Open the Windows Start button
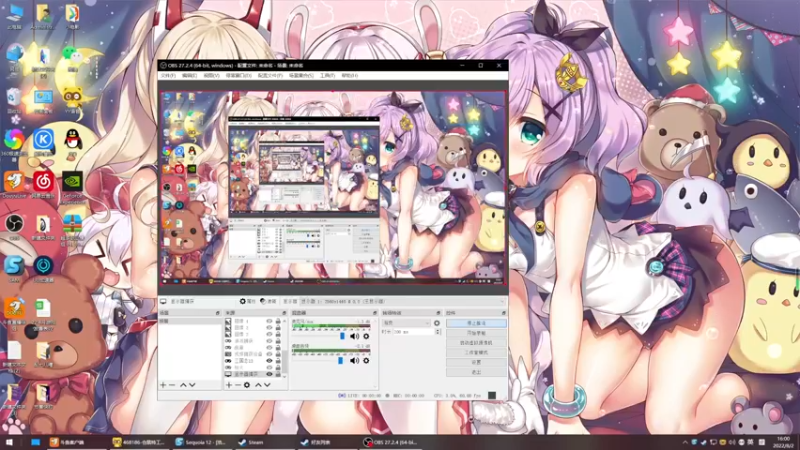The image size is (800, 450). click(x=9, y=442)
